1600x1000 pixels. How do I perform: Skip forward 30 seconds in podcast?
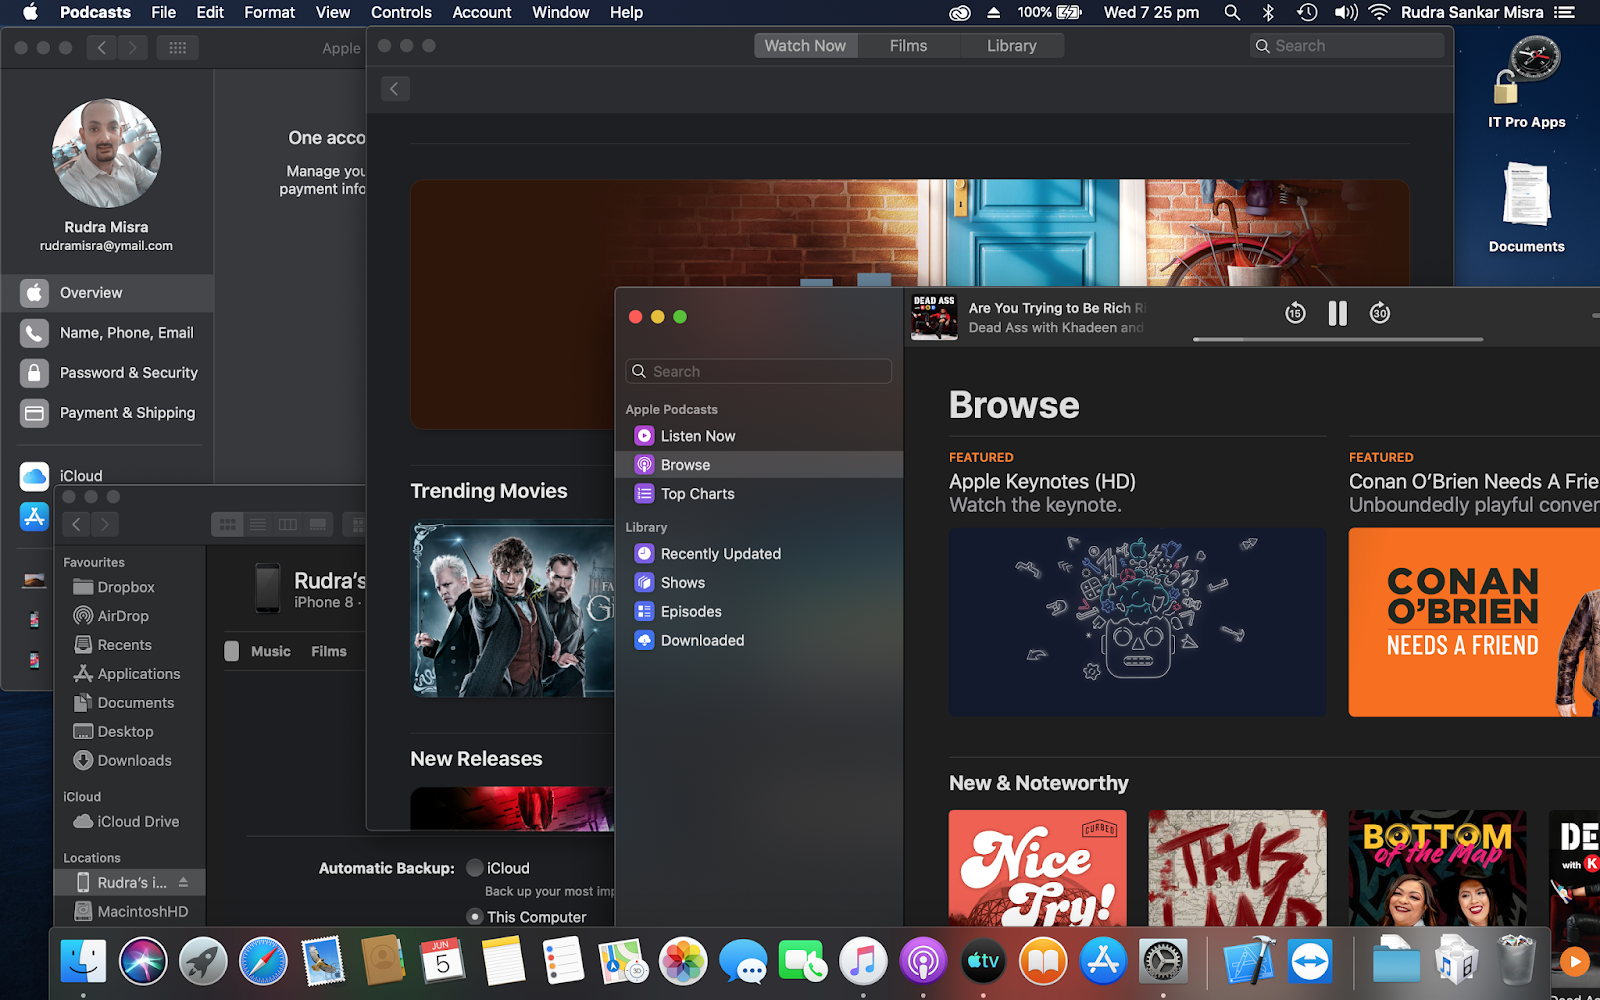point(1380,314)
